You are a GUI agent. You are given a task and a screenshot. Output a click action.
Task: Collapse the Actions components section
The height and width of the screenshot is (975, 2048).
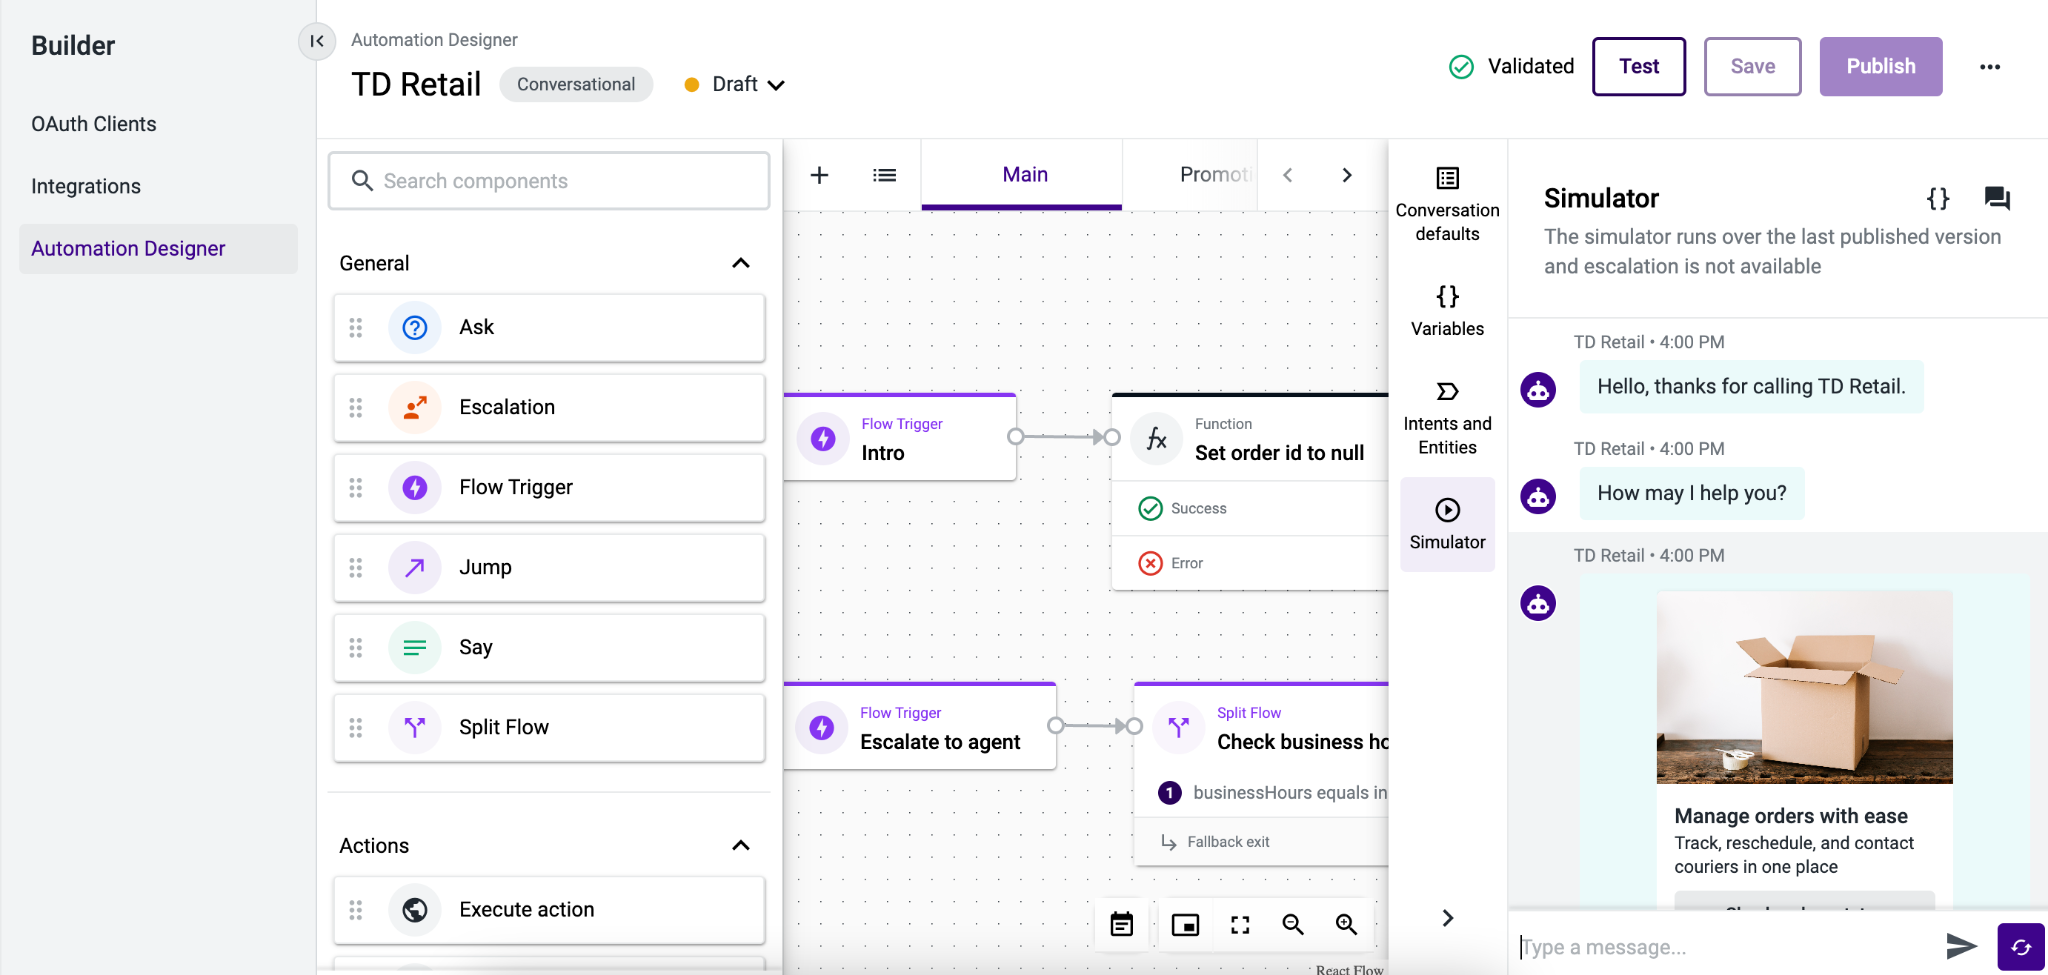(x=741, y=845)
